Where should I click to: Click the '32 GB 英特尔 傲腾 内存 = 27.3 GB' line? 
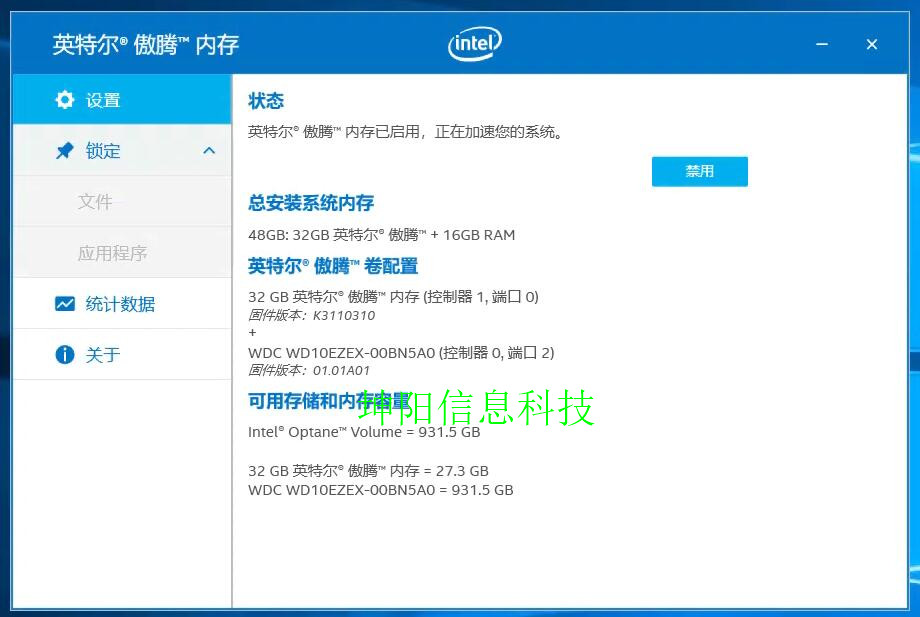(x=368, y=471)
